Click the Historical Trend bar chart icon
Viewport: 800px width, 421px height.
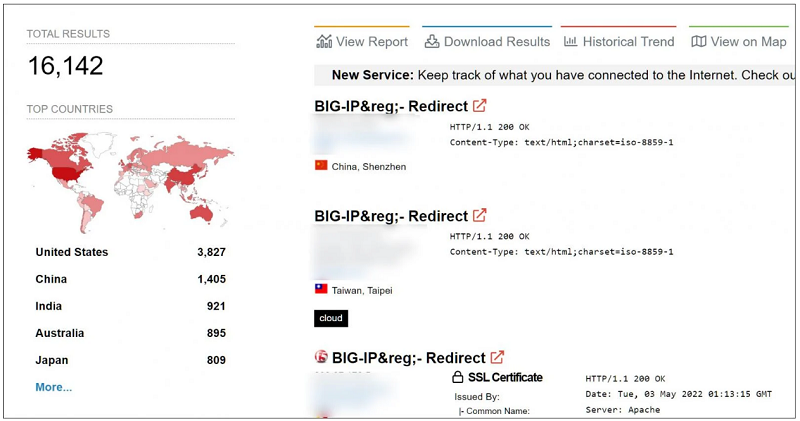[570, 41]
